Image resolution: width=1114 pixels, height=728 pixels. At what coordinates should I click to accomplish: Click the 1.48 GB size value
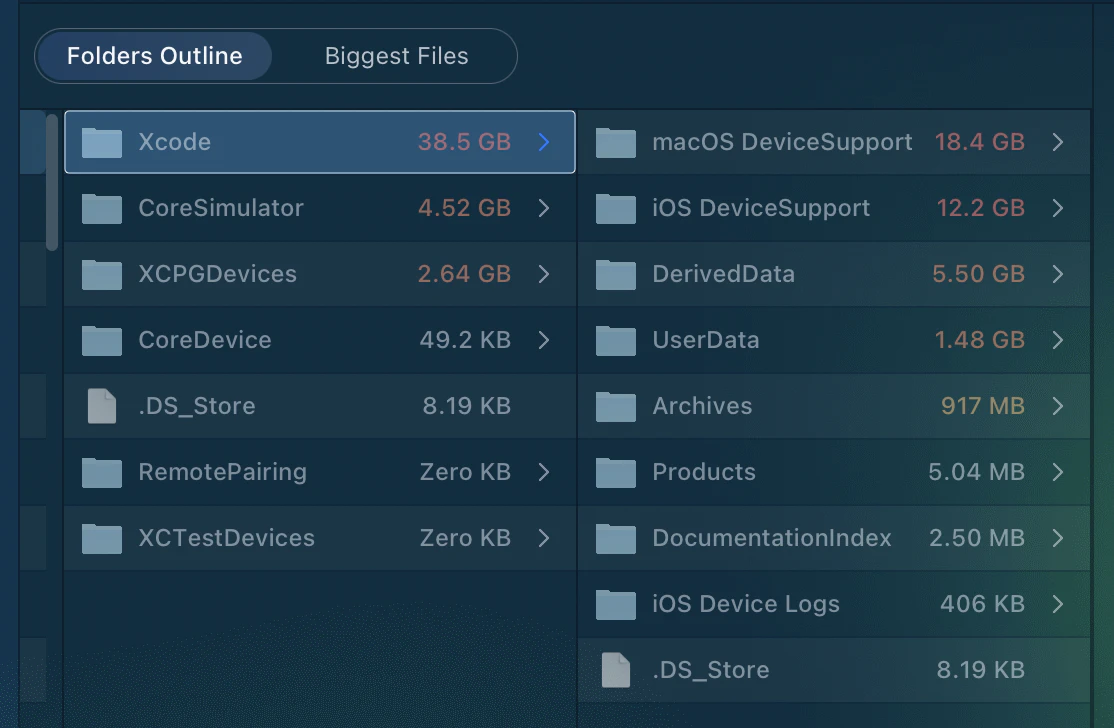[x=980, y=340]
